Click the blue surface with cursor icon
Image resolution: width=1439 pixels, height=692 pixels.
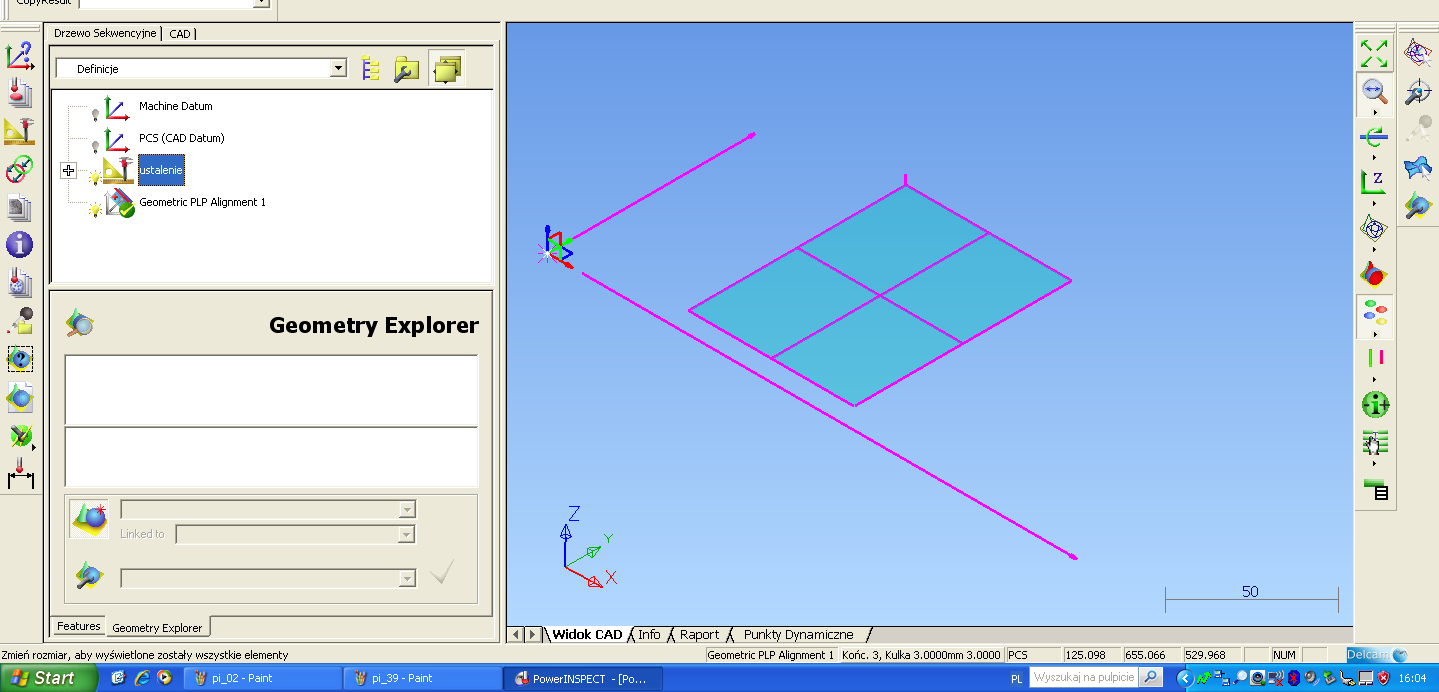pyautogui.click(x=1417, y=168)
